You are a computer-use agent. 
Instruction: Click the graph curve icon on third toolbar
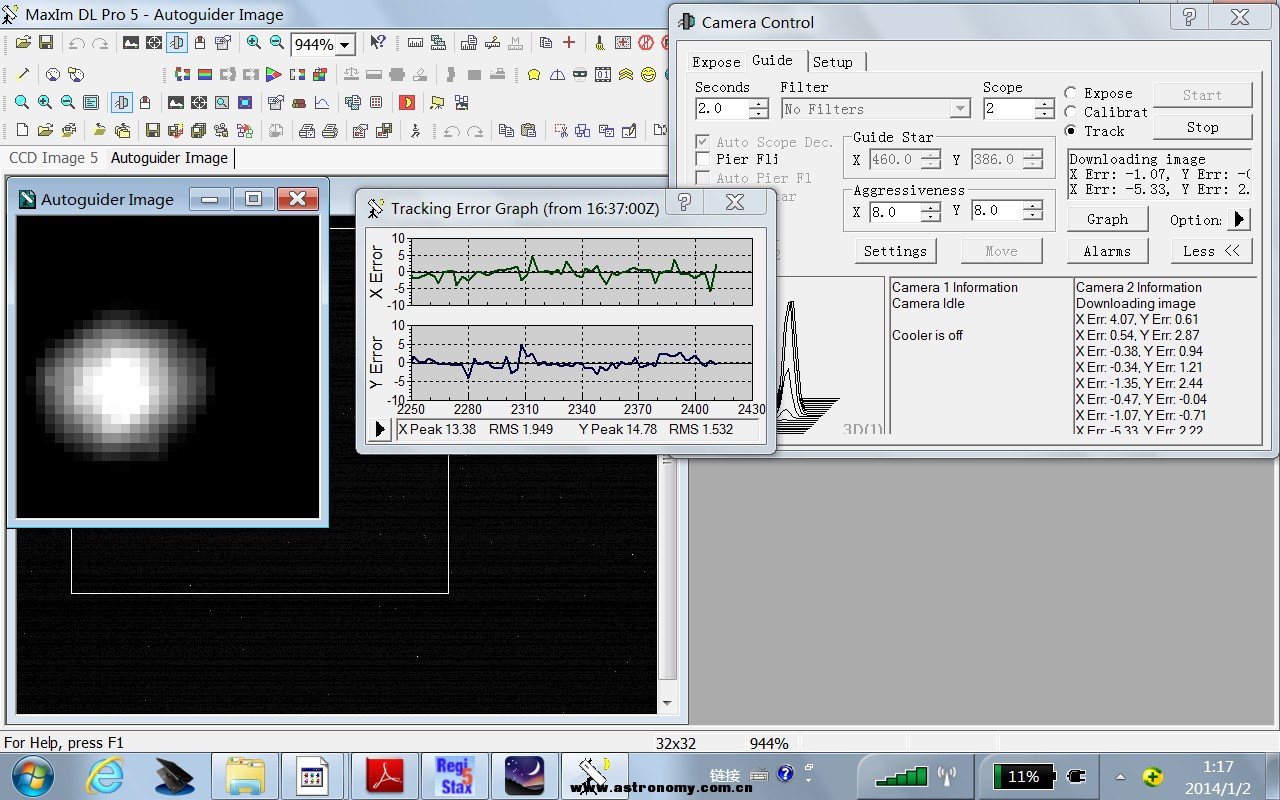click(x=322, y=102)
